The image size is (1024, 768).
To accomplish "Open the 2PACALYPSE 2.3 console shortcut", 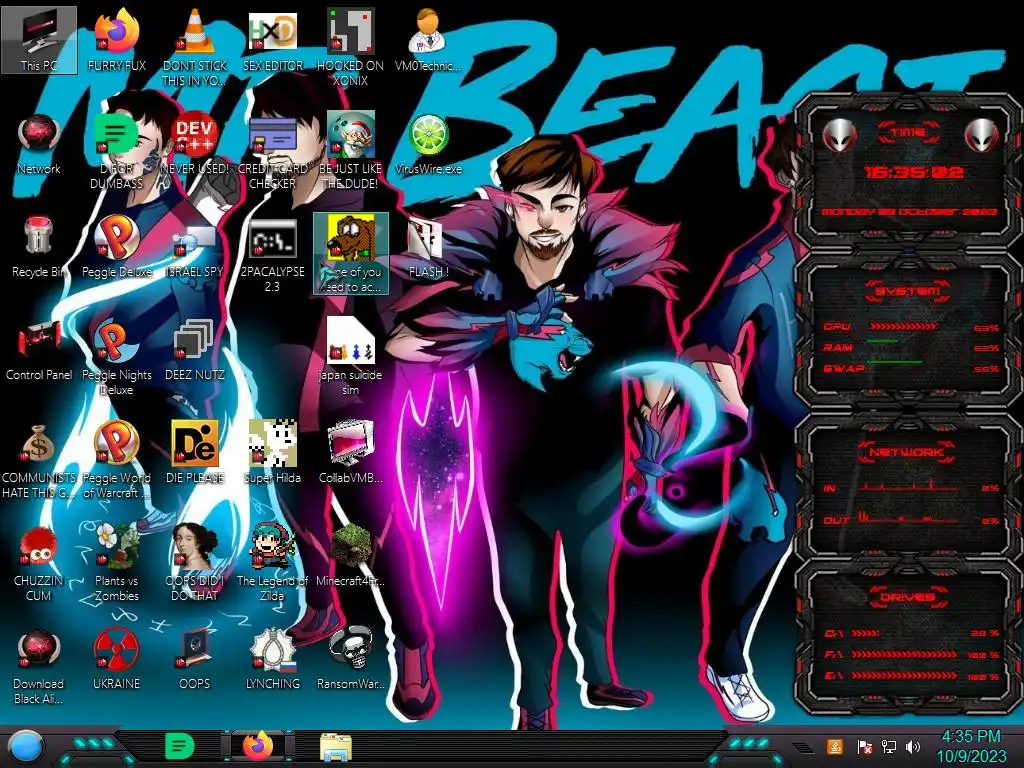I will click(x=272, y=255).
